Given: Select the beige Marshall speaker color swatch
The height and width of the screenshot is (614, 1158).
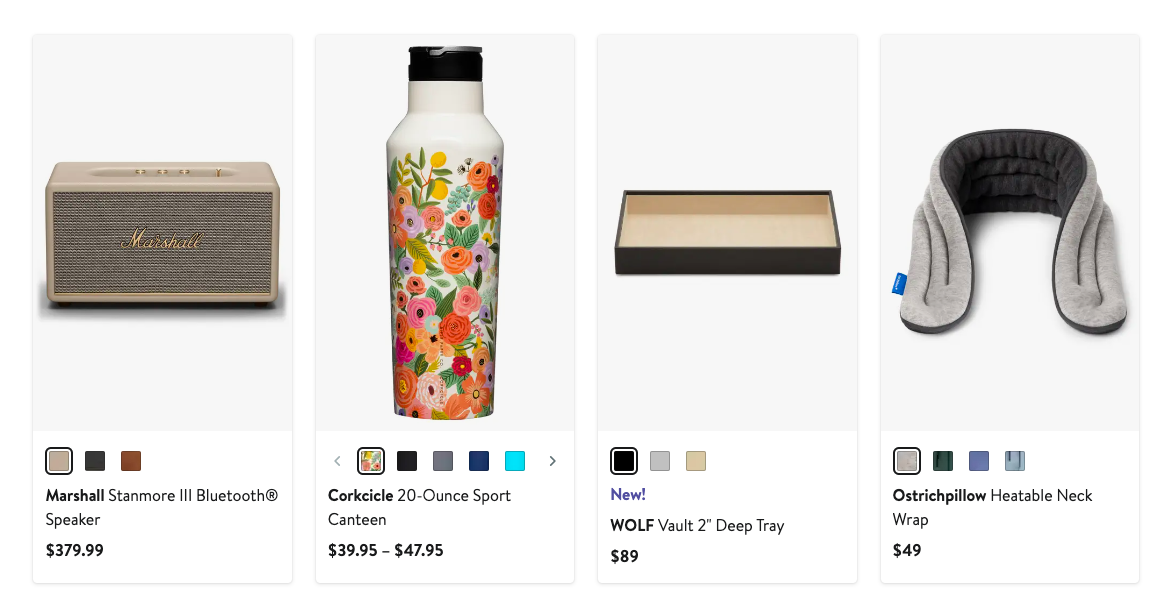Looking at the screenshot, I should click(x=59, y=461).
